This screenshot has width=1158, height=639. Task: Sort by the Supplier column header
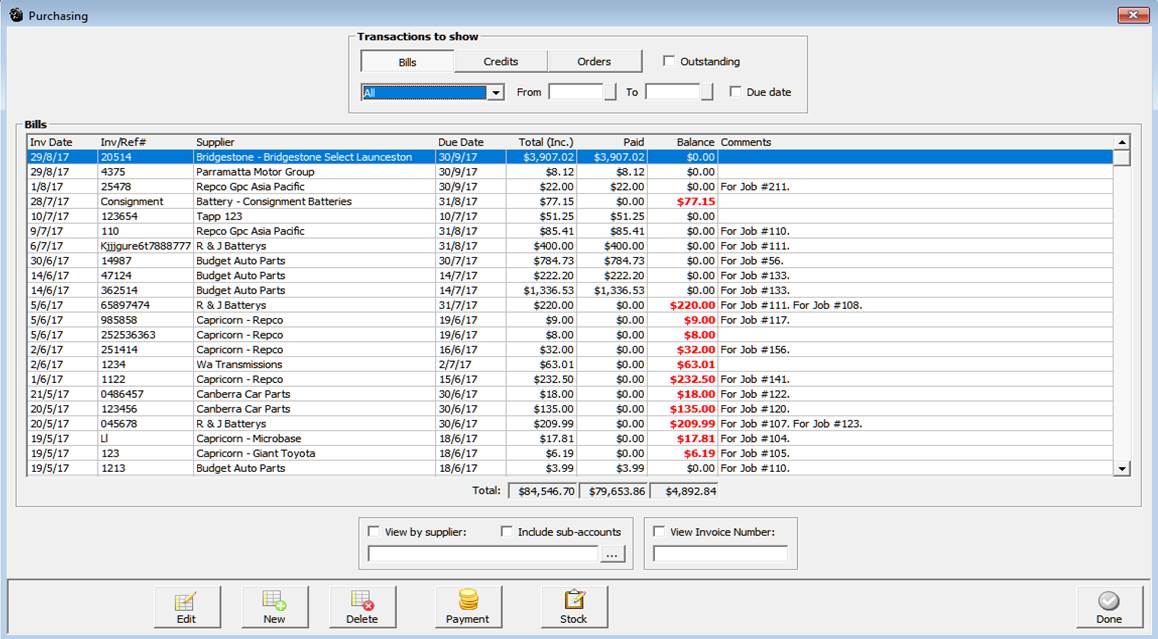215,142
